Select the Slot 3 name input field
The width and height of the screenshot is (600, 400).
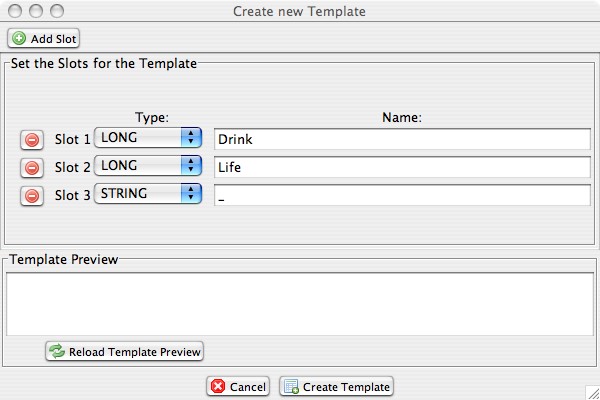402,195
